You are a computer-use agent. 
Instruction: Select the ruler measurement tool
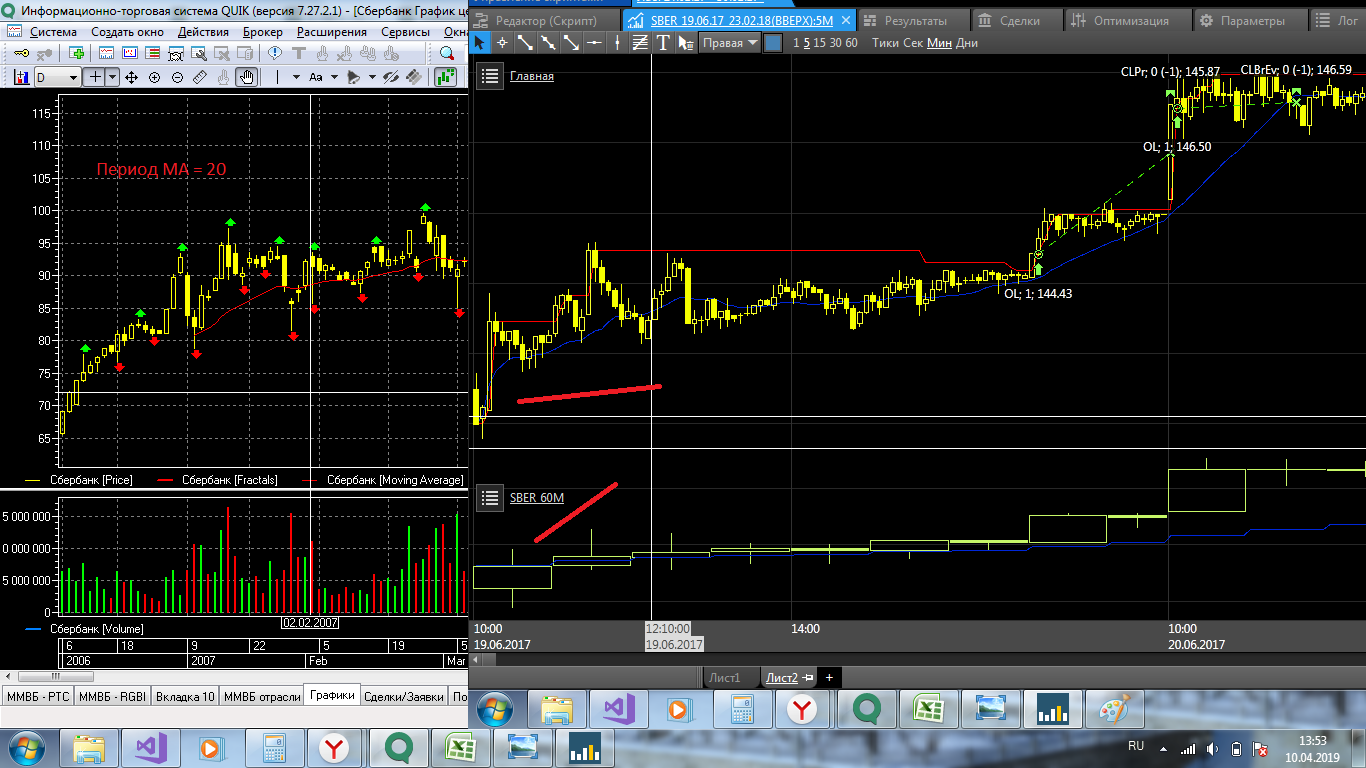click(199, 77)
